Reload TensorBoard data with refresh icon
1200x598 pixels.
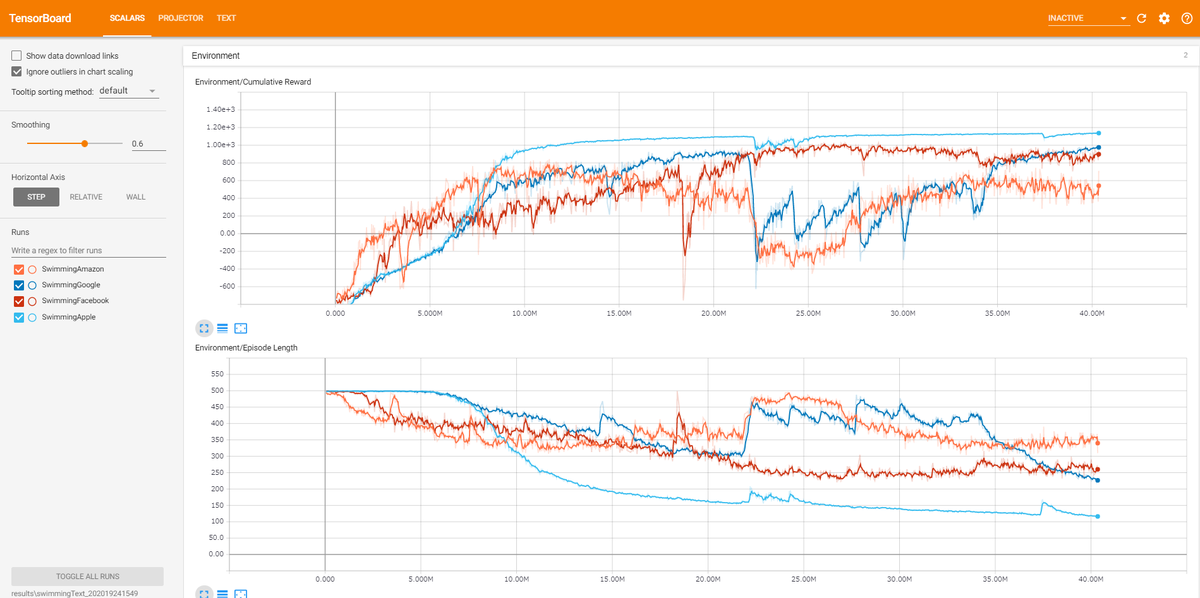[1141, 18]
